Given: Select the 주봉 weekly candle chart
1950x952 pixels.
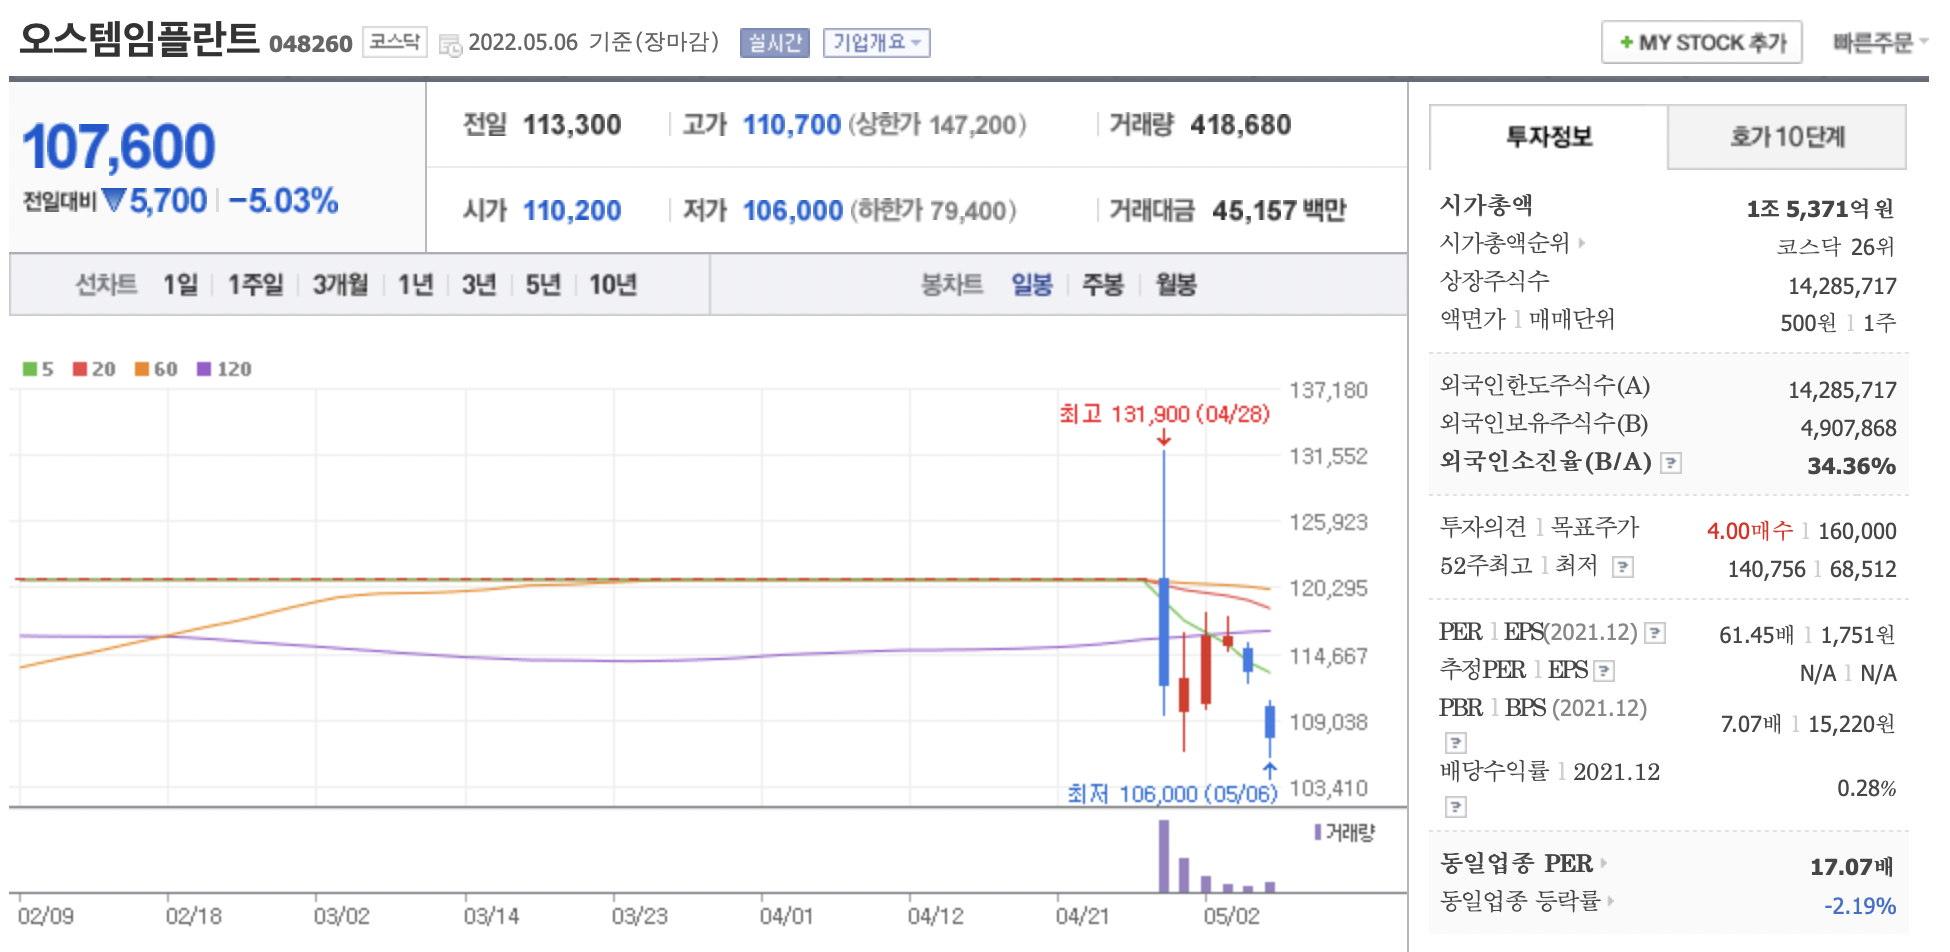Looking at the screenshot, I should [x=1103, y=285].
